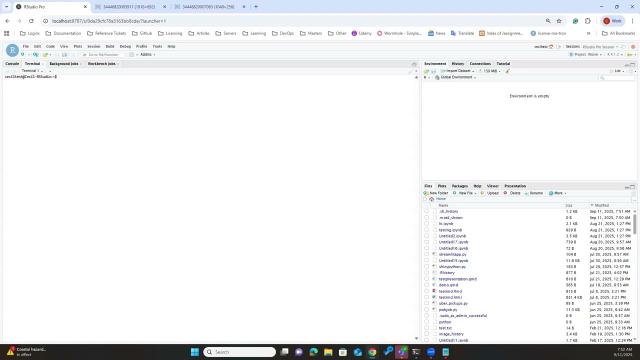This screenshot has height=360, width=640.
Task: Click the load workspace icon
Action: pyautogui.click(x=427, y=71)
